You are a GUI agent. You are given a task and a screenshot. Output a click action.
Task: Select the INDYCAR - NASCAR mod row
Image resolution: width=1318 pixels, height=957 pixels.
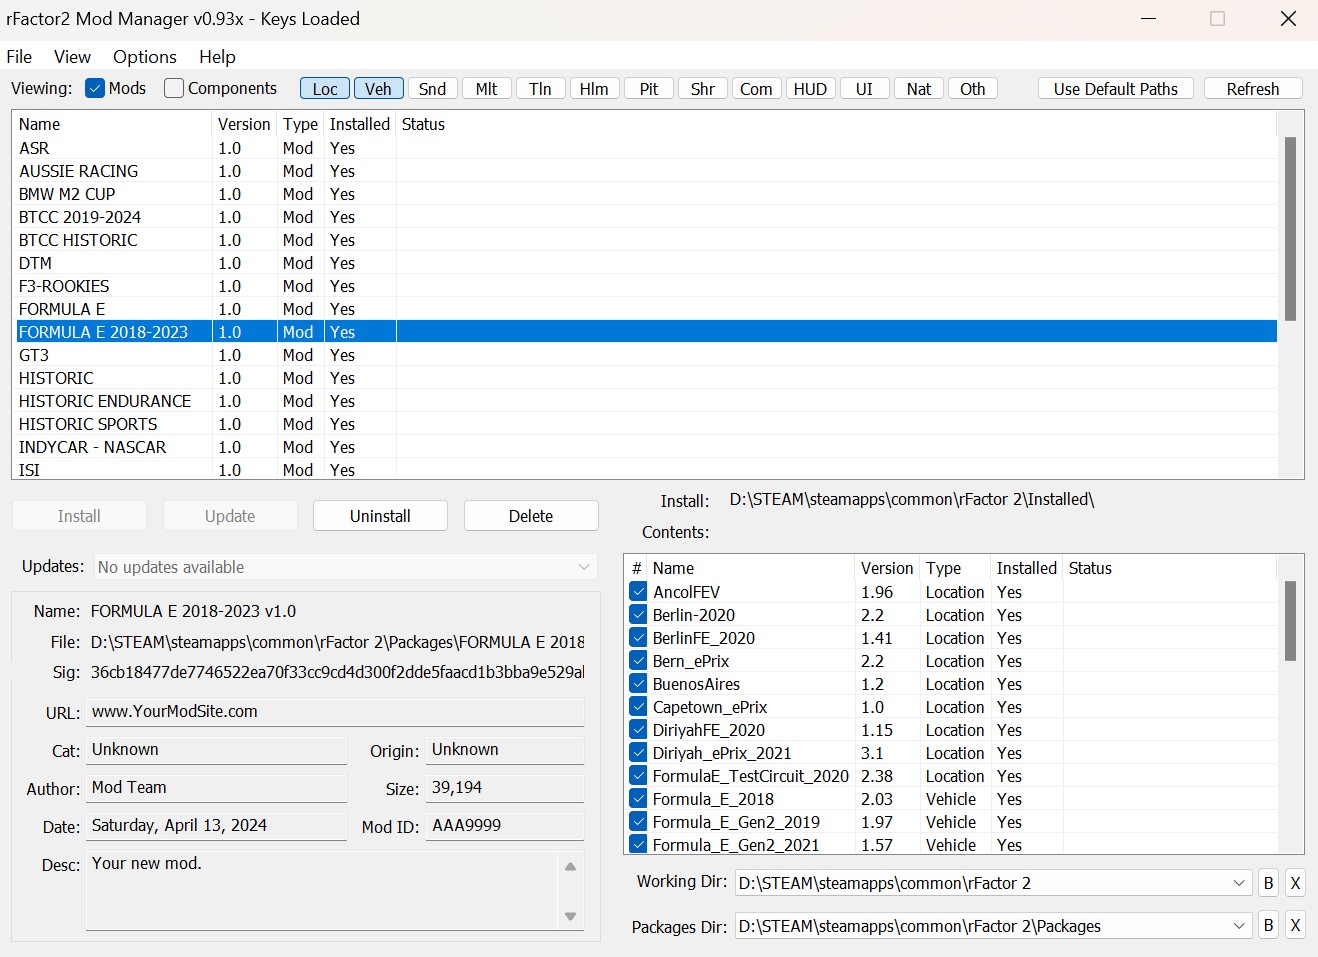click(x=646, y=447)
